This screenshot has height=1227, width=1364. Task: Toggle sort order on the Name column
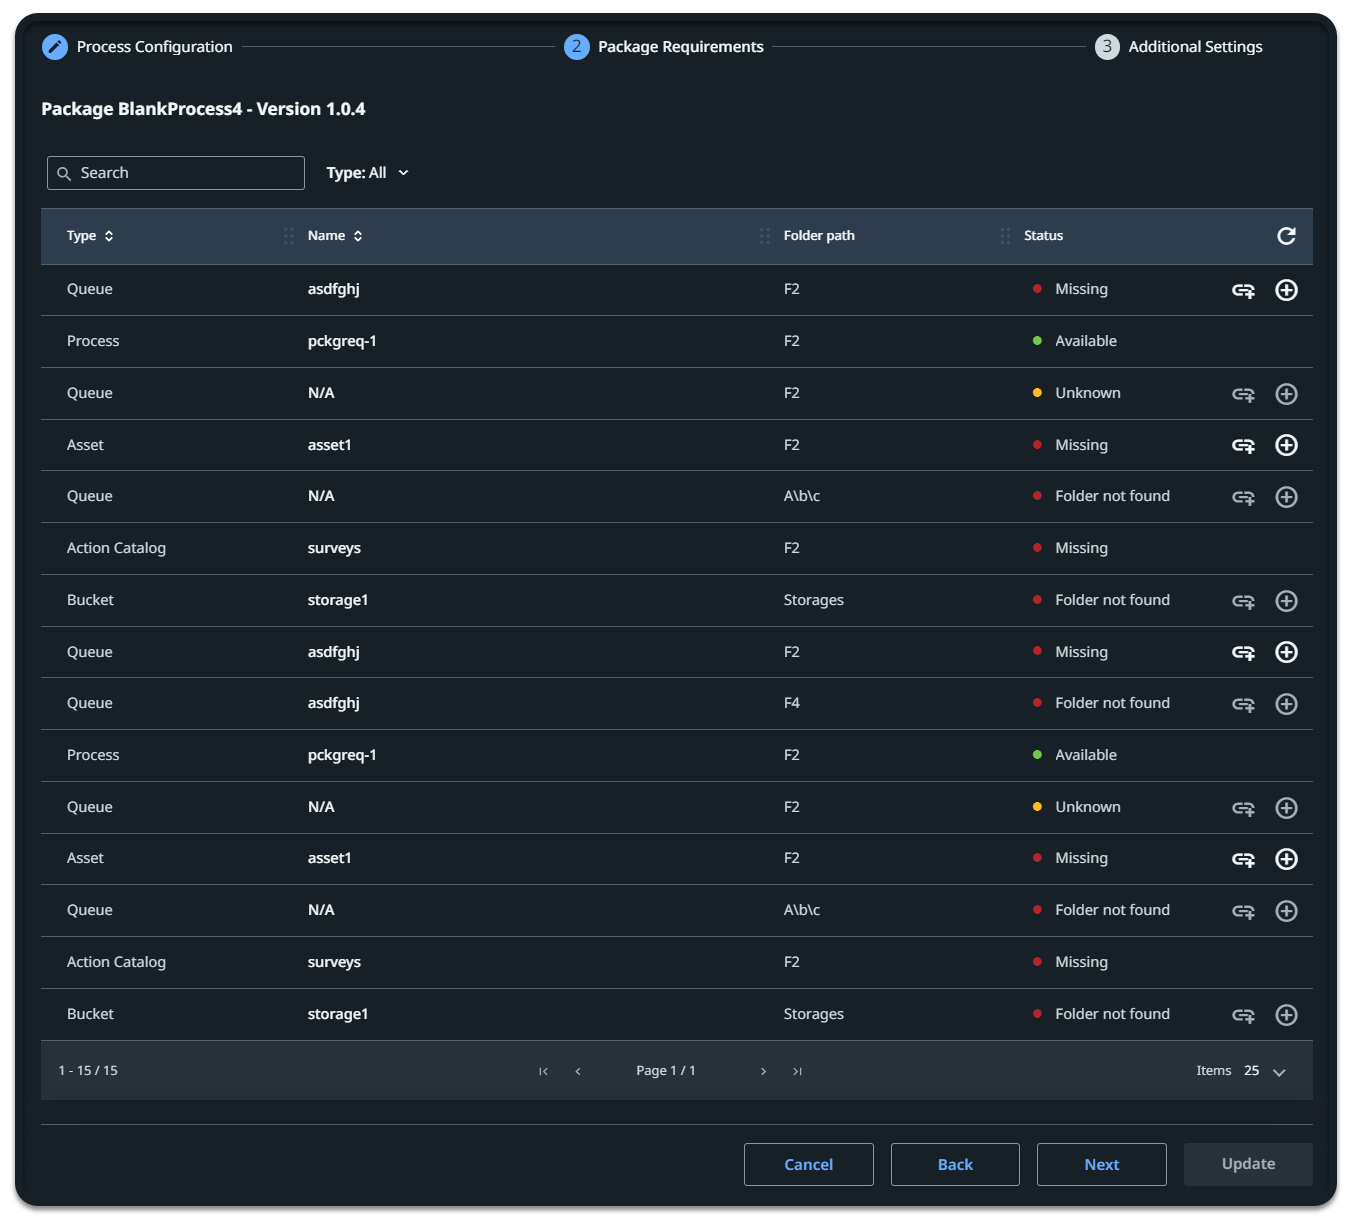coord(358,236)
